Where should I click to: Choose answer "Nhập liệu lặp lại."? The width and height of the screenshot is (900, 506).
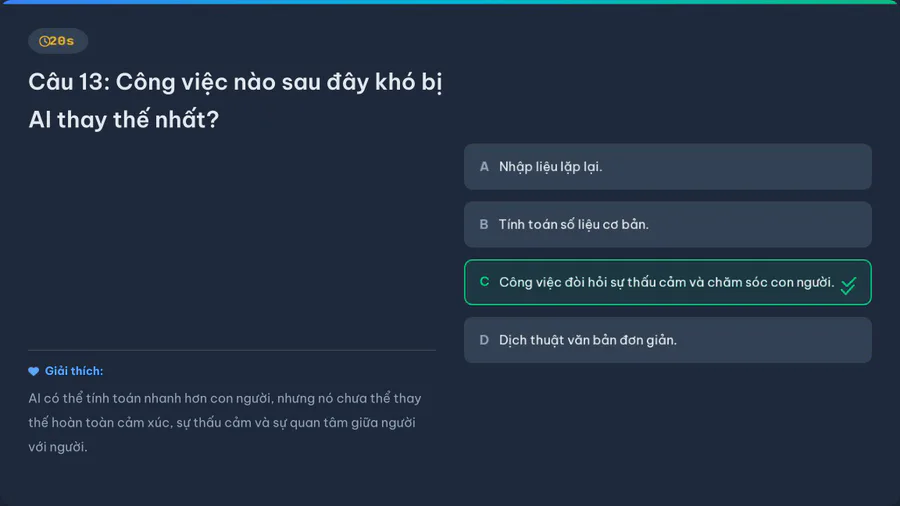pos(551,167)
